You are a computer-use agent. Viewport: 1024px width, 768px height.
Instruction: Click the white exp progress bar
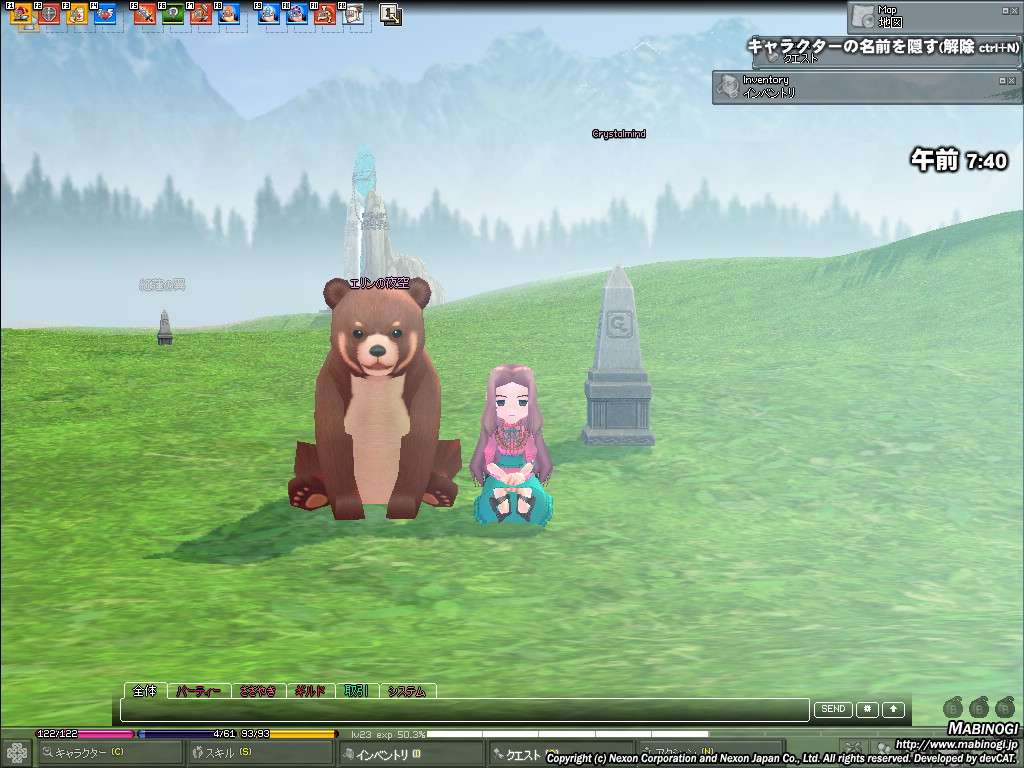coord(567,735)
